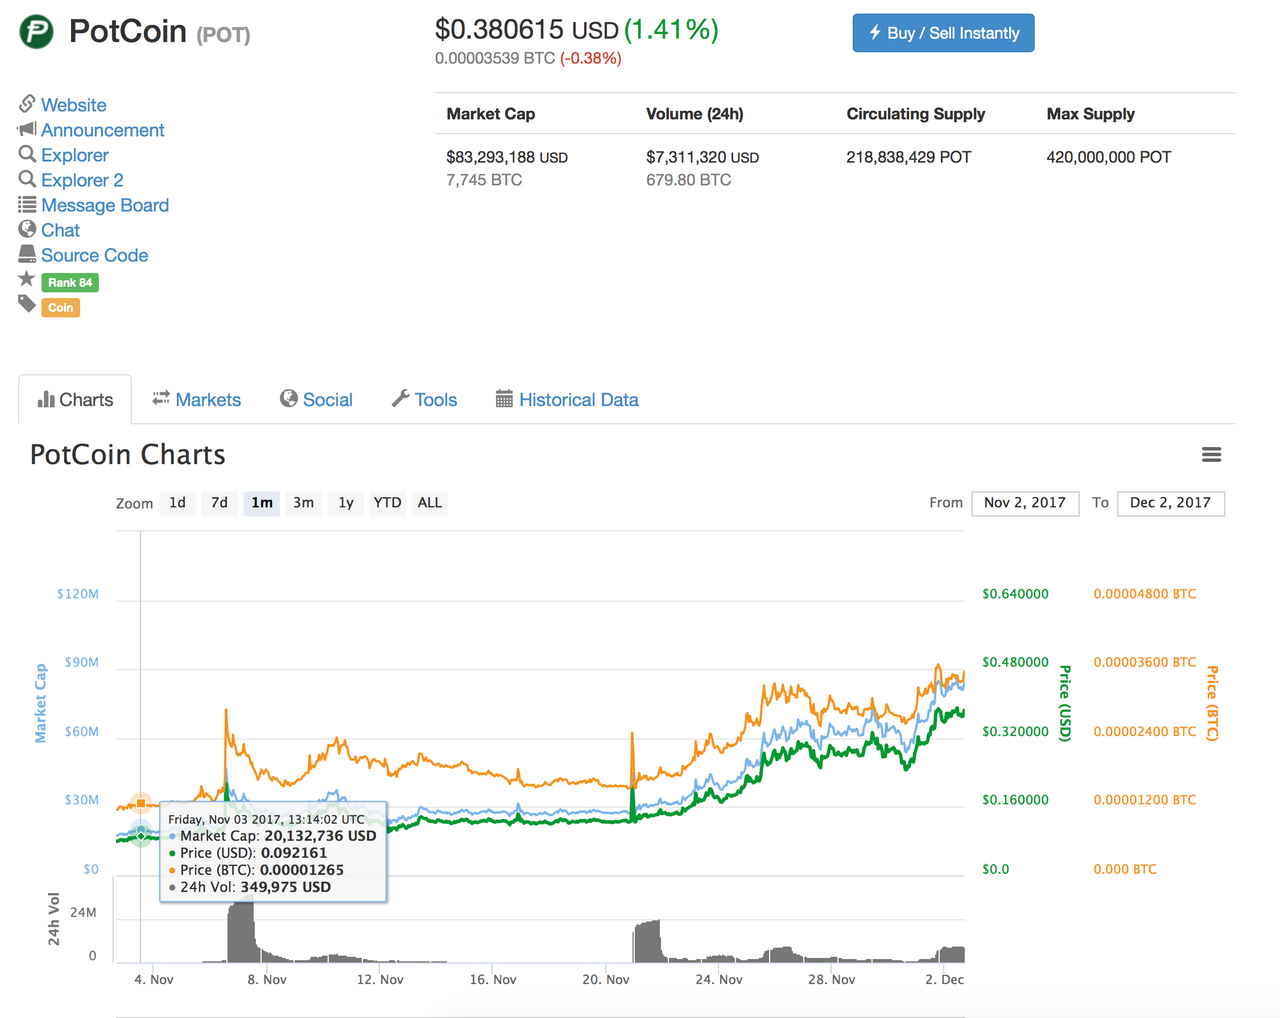Click the calendar icon on Historical Data tab
The image size is (1280, 1018).
pos(504,399)
